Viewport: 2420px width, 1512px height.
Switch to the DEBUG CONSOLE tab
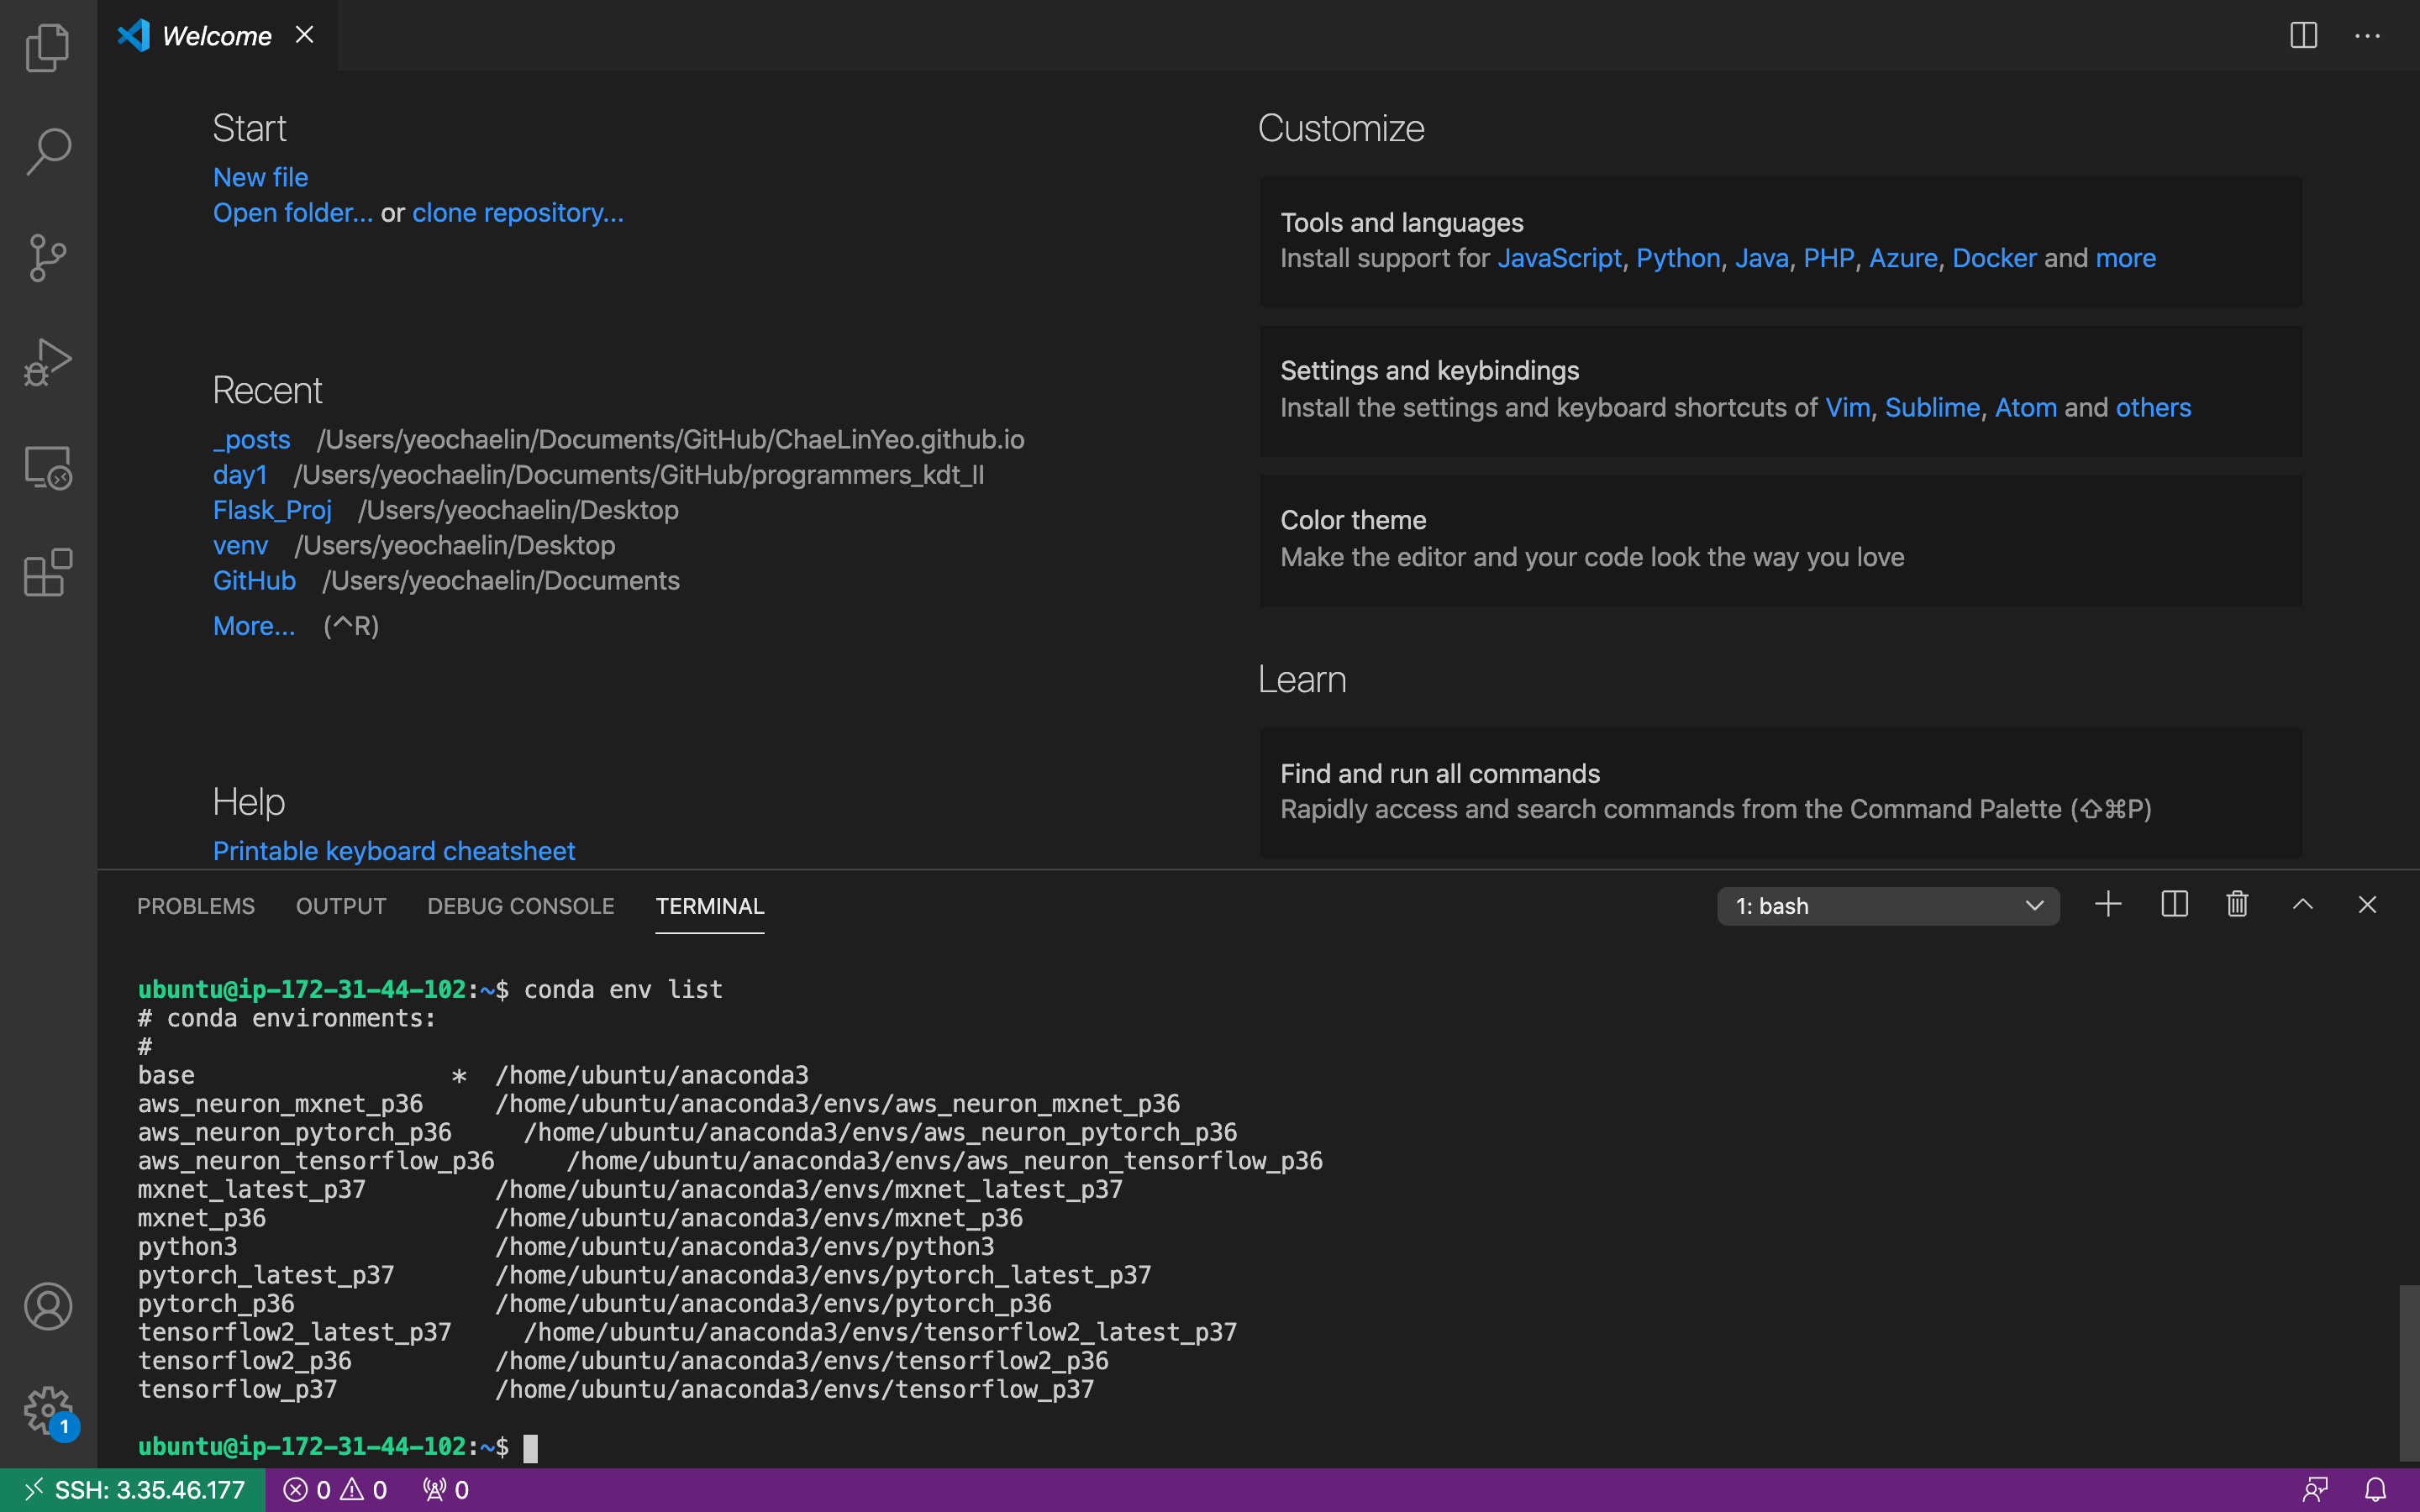(x=521, y=906)
